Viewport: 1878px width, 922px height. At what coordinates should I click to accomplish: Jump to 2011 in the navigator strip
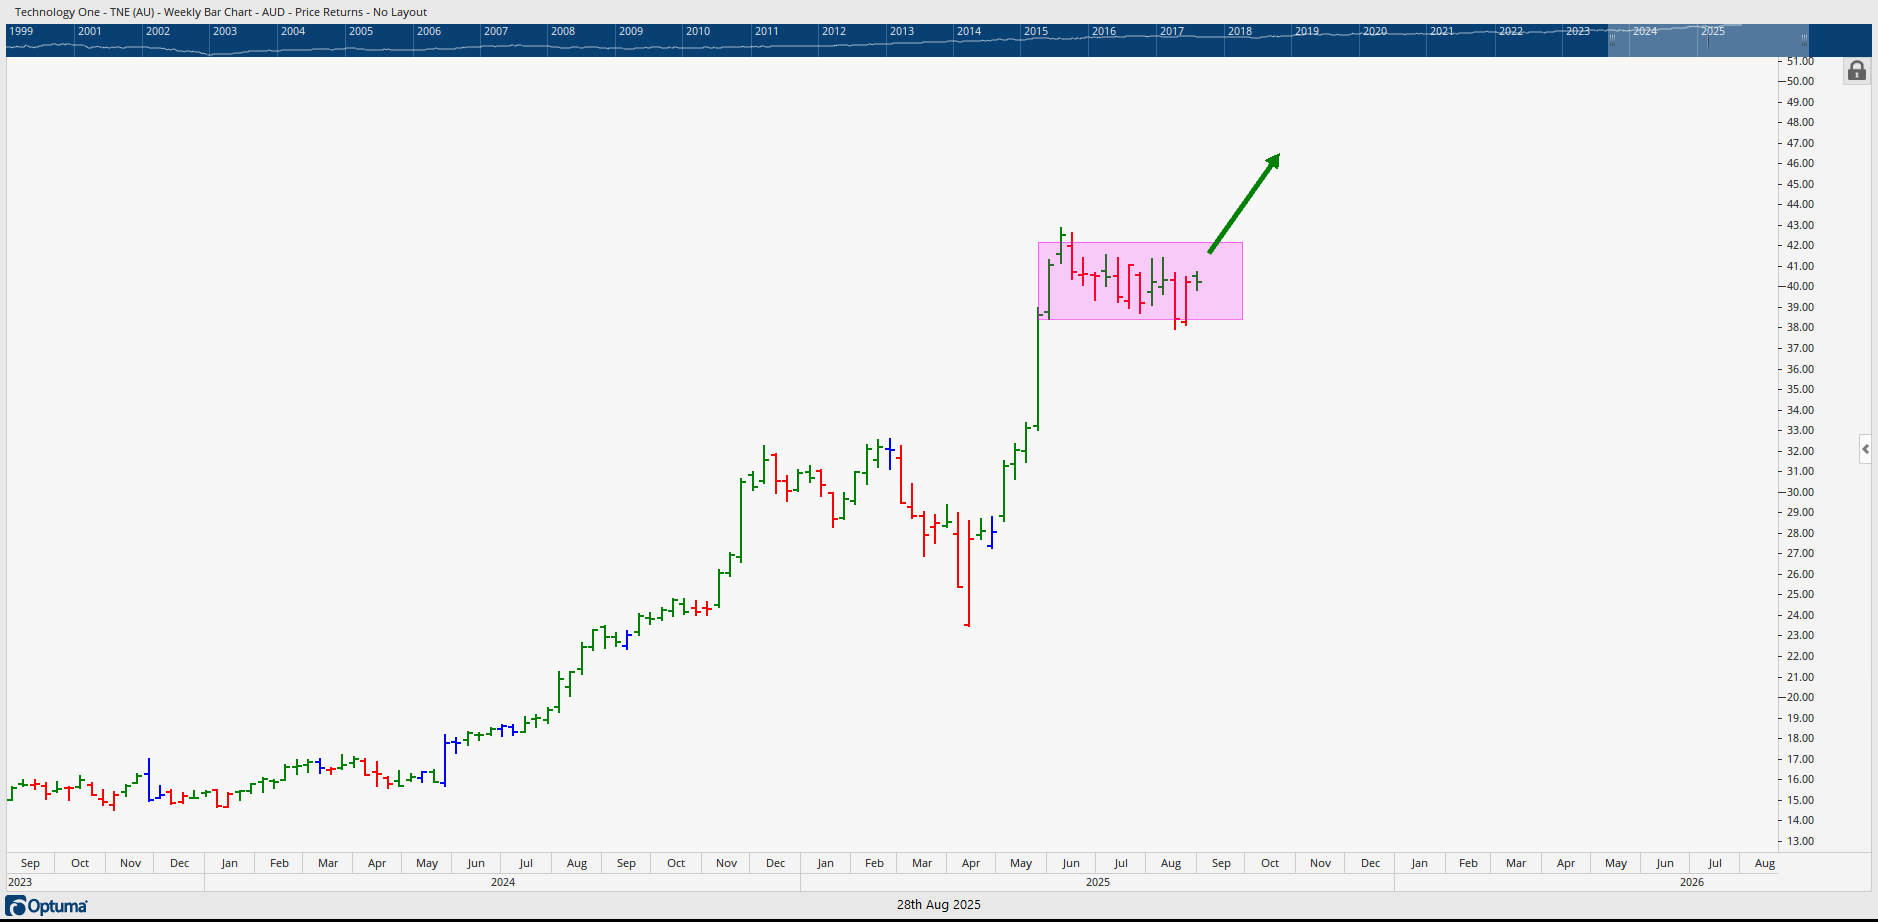pyautogui.click(x=767, y=31)
